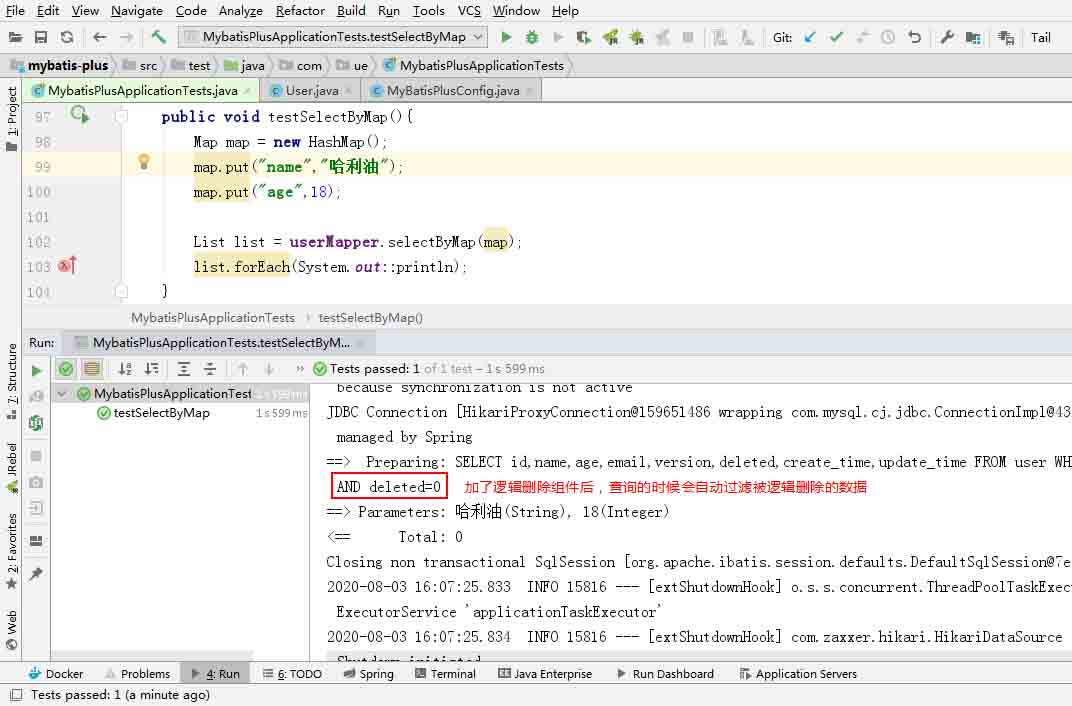The width and height of the screenshot is (1072, 706).
Task: Open the Terminal tool window
Action: (446, 674)
